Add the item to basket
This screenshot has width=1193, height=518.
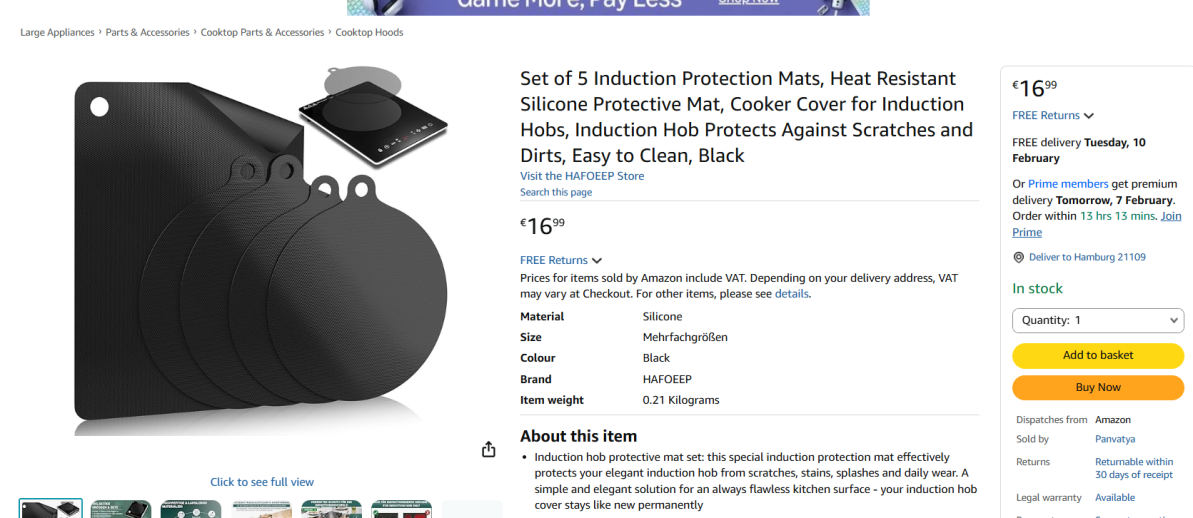point(1098,355)
